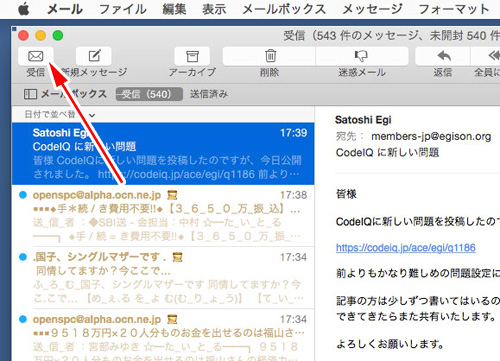Select the Satoshi Egi 17:39 message

(x=163, y=154)
